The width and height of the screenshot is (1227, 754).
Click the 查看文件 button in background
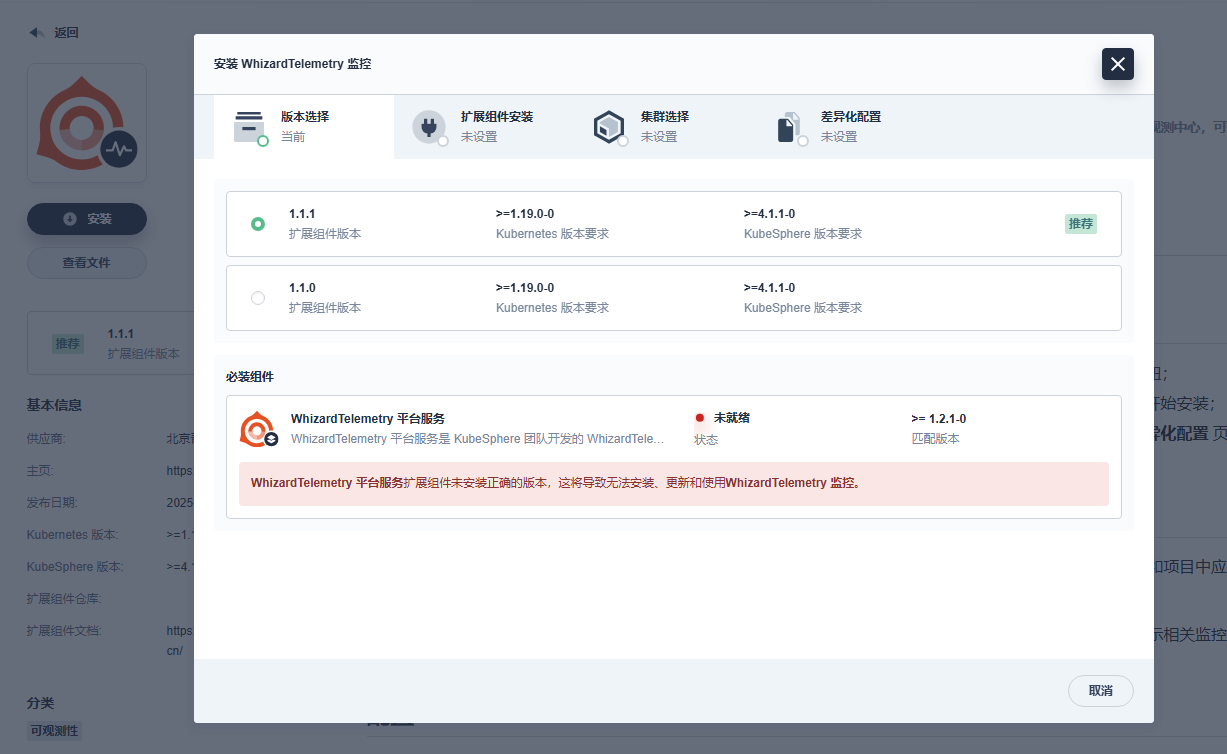click(x=87, y=263)
